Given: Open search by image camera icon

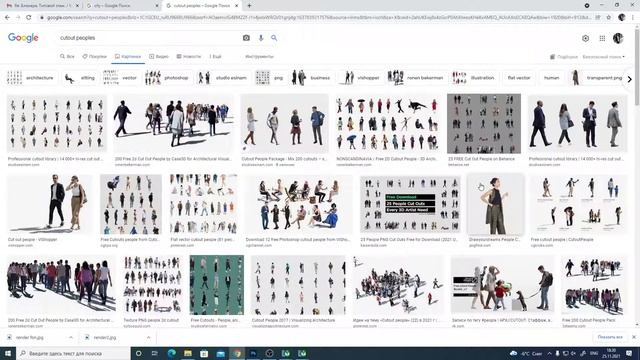Looking at the screenshot, I should (x=246, y=38).
